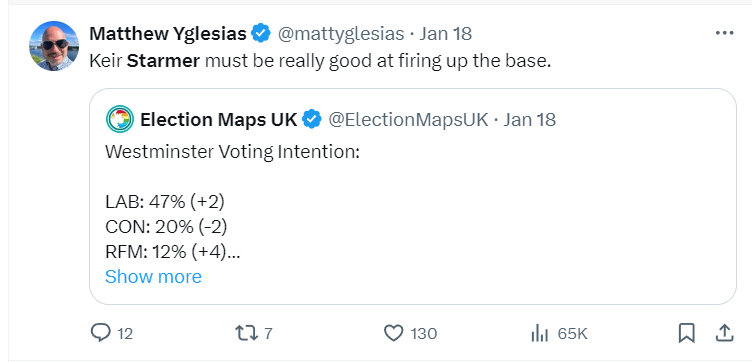Click Election Maps UK verified badge
Viewport: 752px width, 362px height.
[312, 119]
